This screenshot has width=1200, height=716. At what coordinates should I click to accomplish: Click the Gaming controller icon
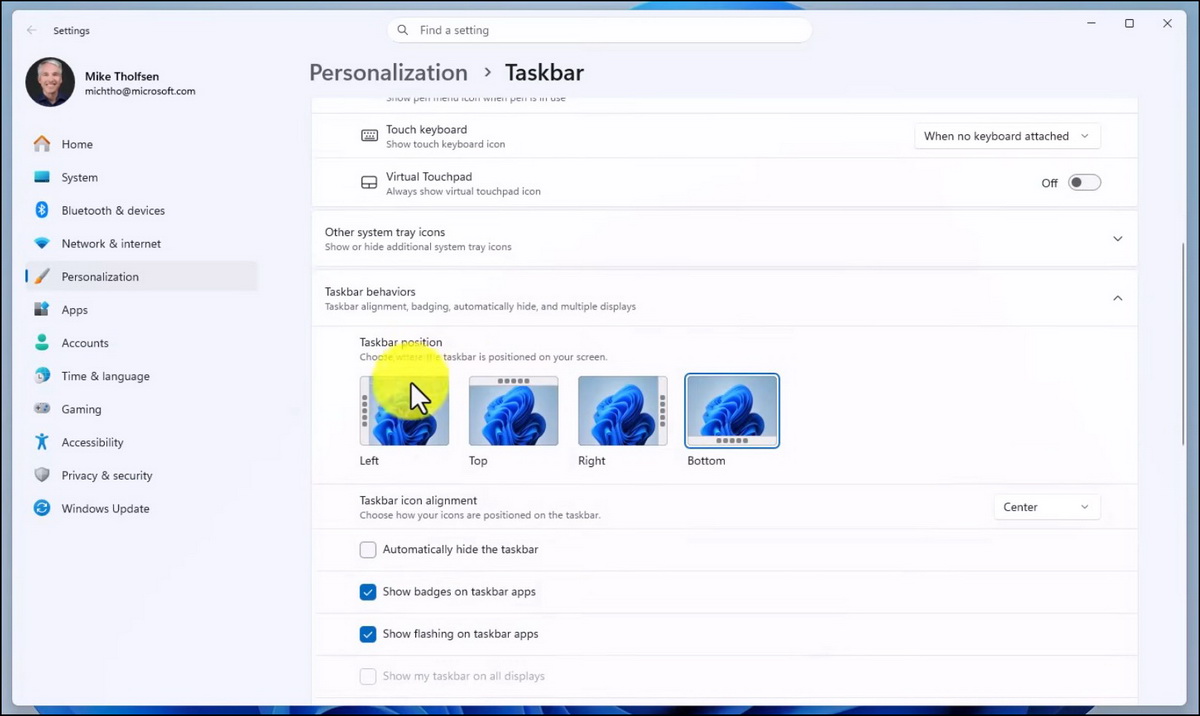42,408
